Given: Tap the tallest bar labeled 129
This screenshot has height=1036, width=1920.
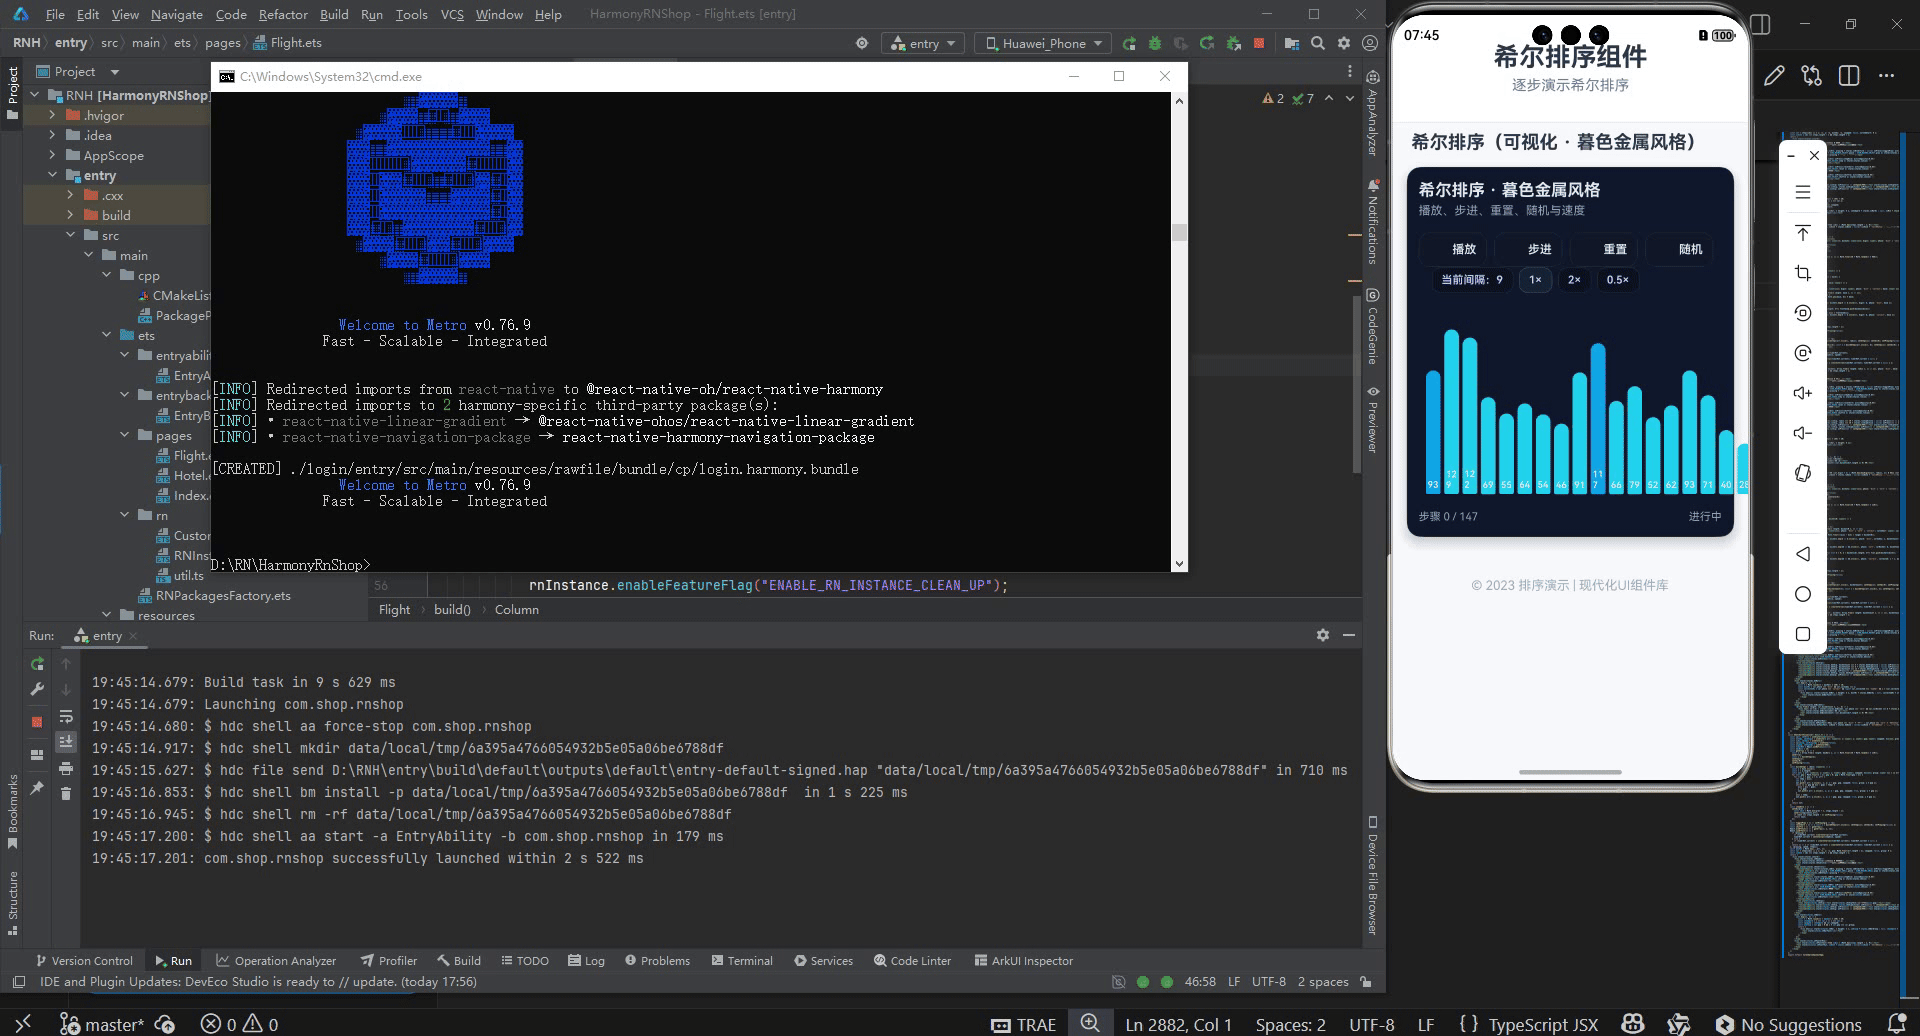Looking at the screenshot, I should pos(1451,411).
